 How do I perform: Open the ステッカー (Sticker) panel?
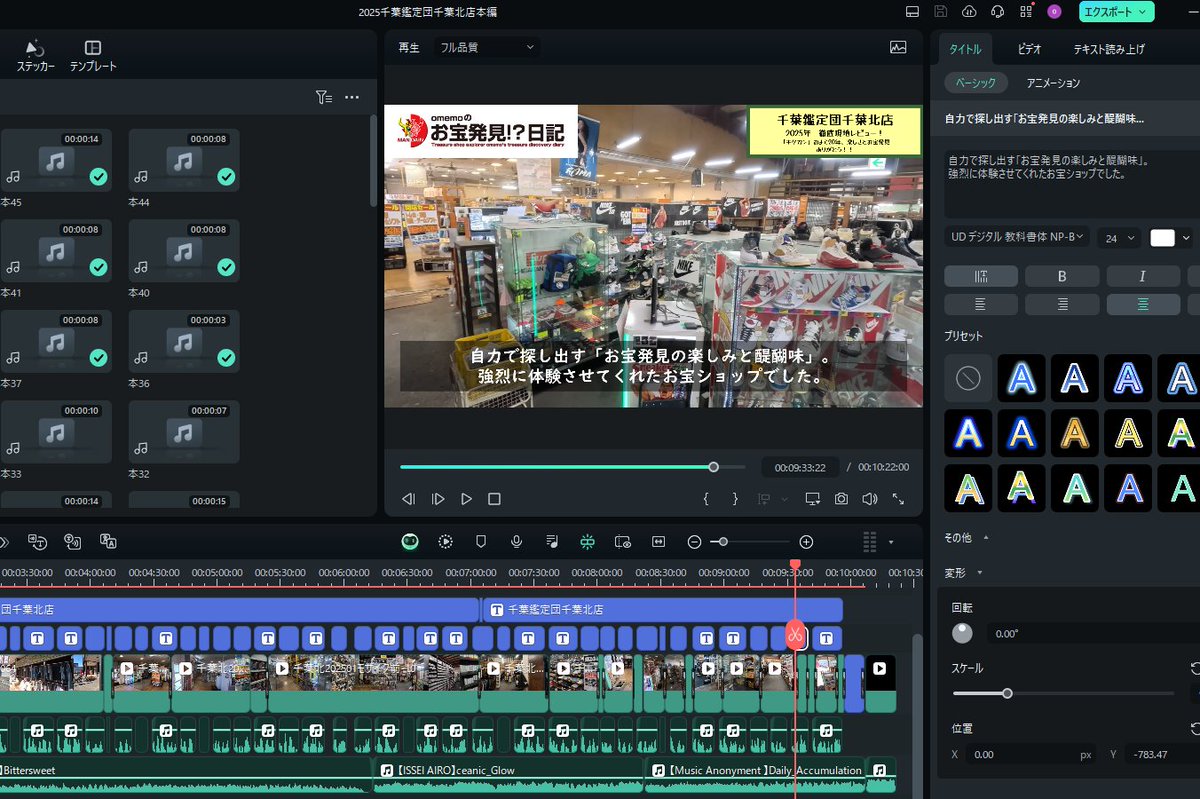coord(36,56)
